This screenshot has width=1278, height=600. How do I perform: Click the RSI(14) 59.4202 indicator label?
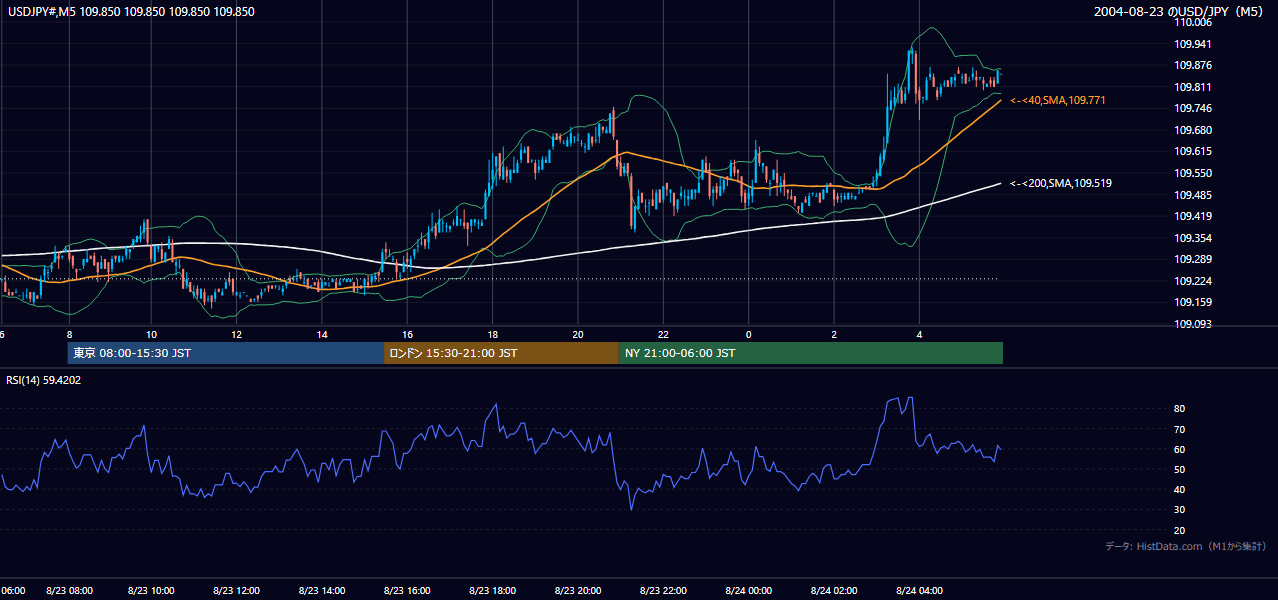(x=44, y=380)
